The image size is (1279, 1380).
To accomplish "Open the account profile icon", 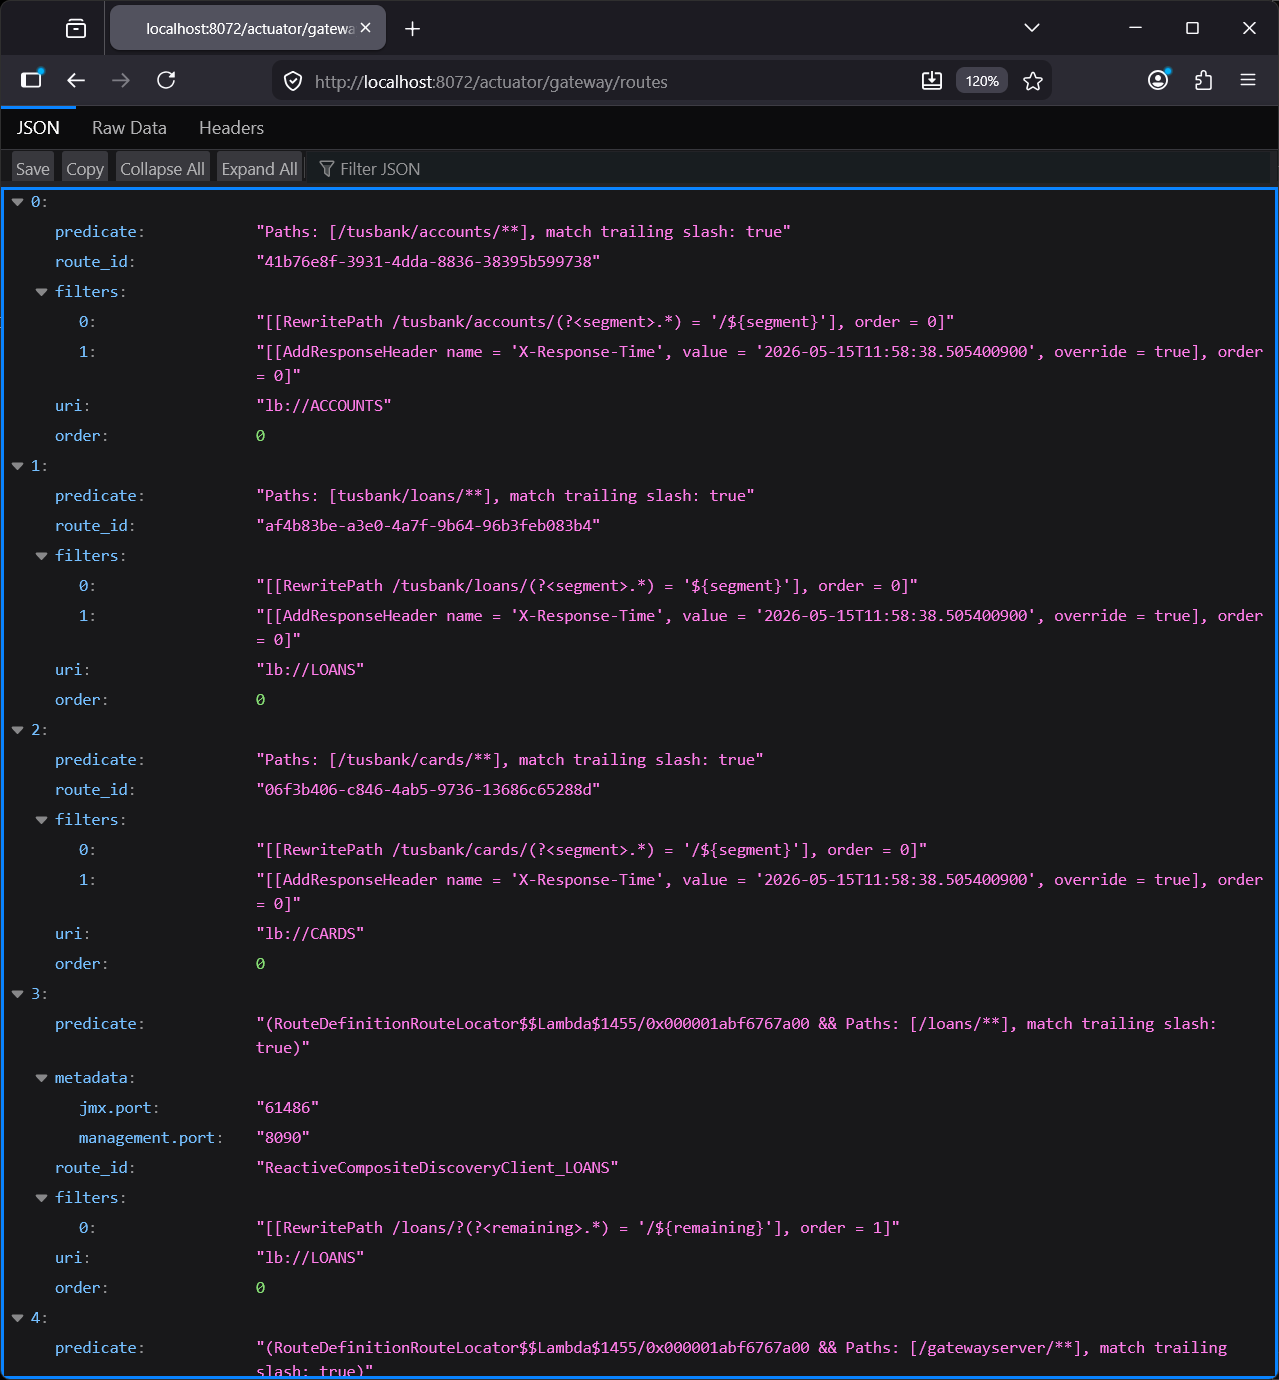I will click(x=1158, y=80).
